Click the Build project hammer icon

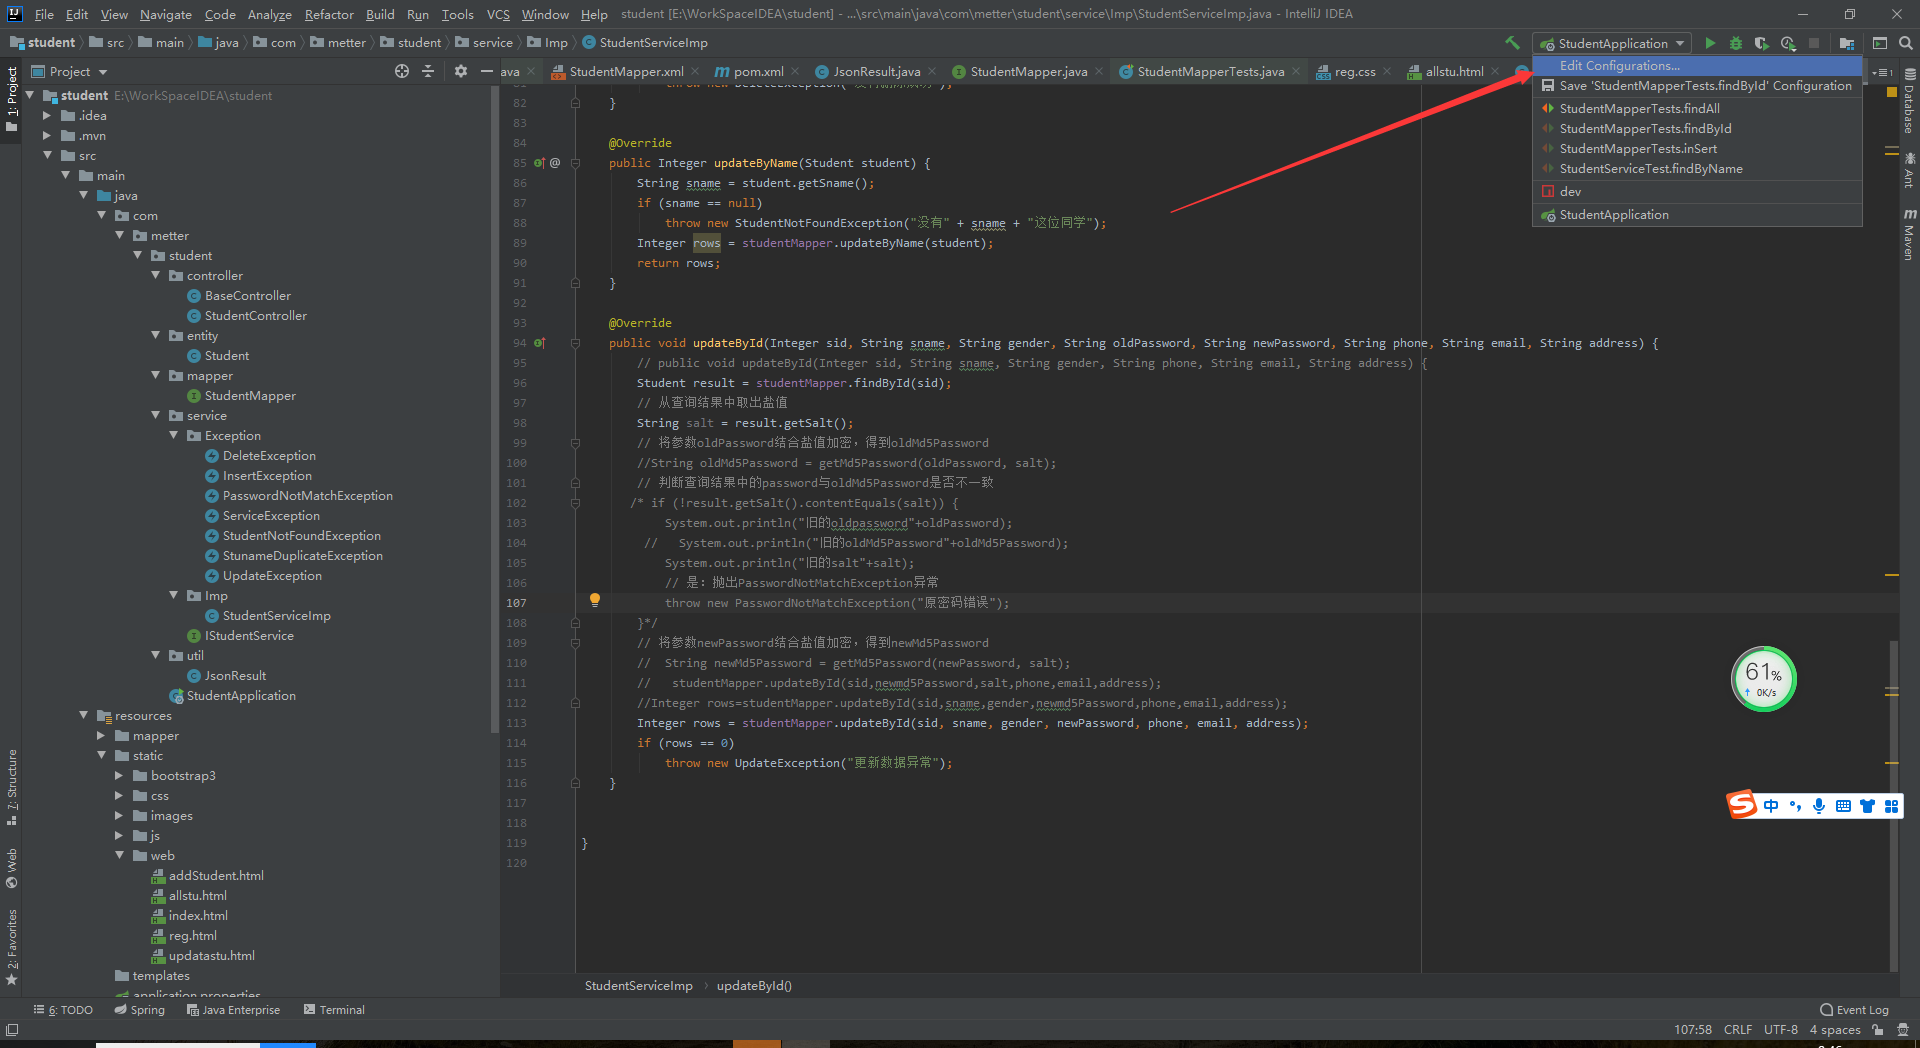[x=1512, y=43]
